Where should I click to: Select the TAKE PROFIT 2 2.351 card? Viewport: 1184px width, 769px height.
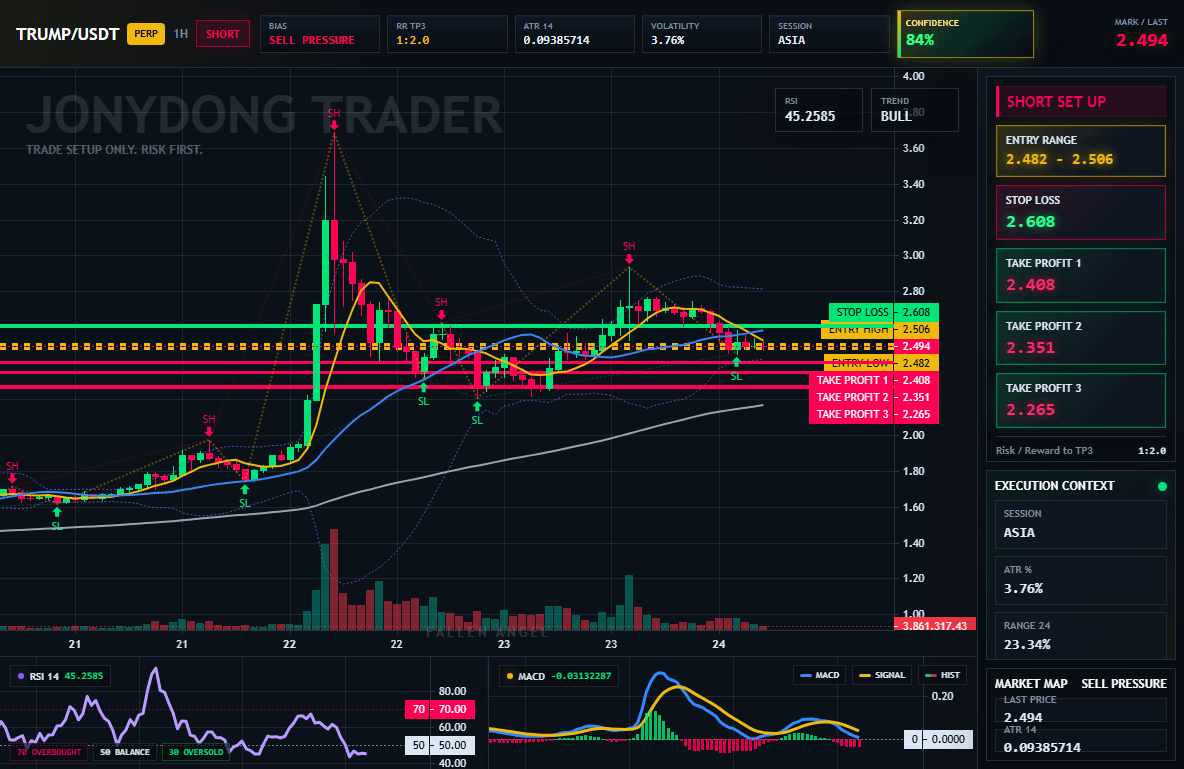point(1081,338)
